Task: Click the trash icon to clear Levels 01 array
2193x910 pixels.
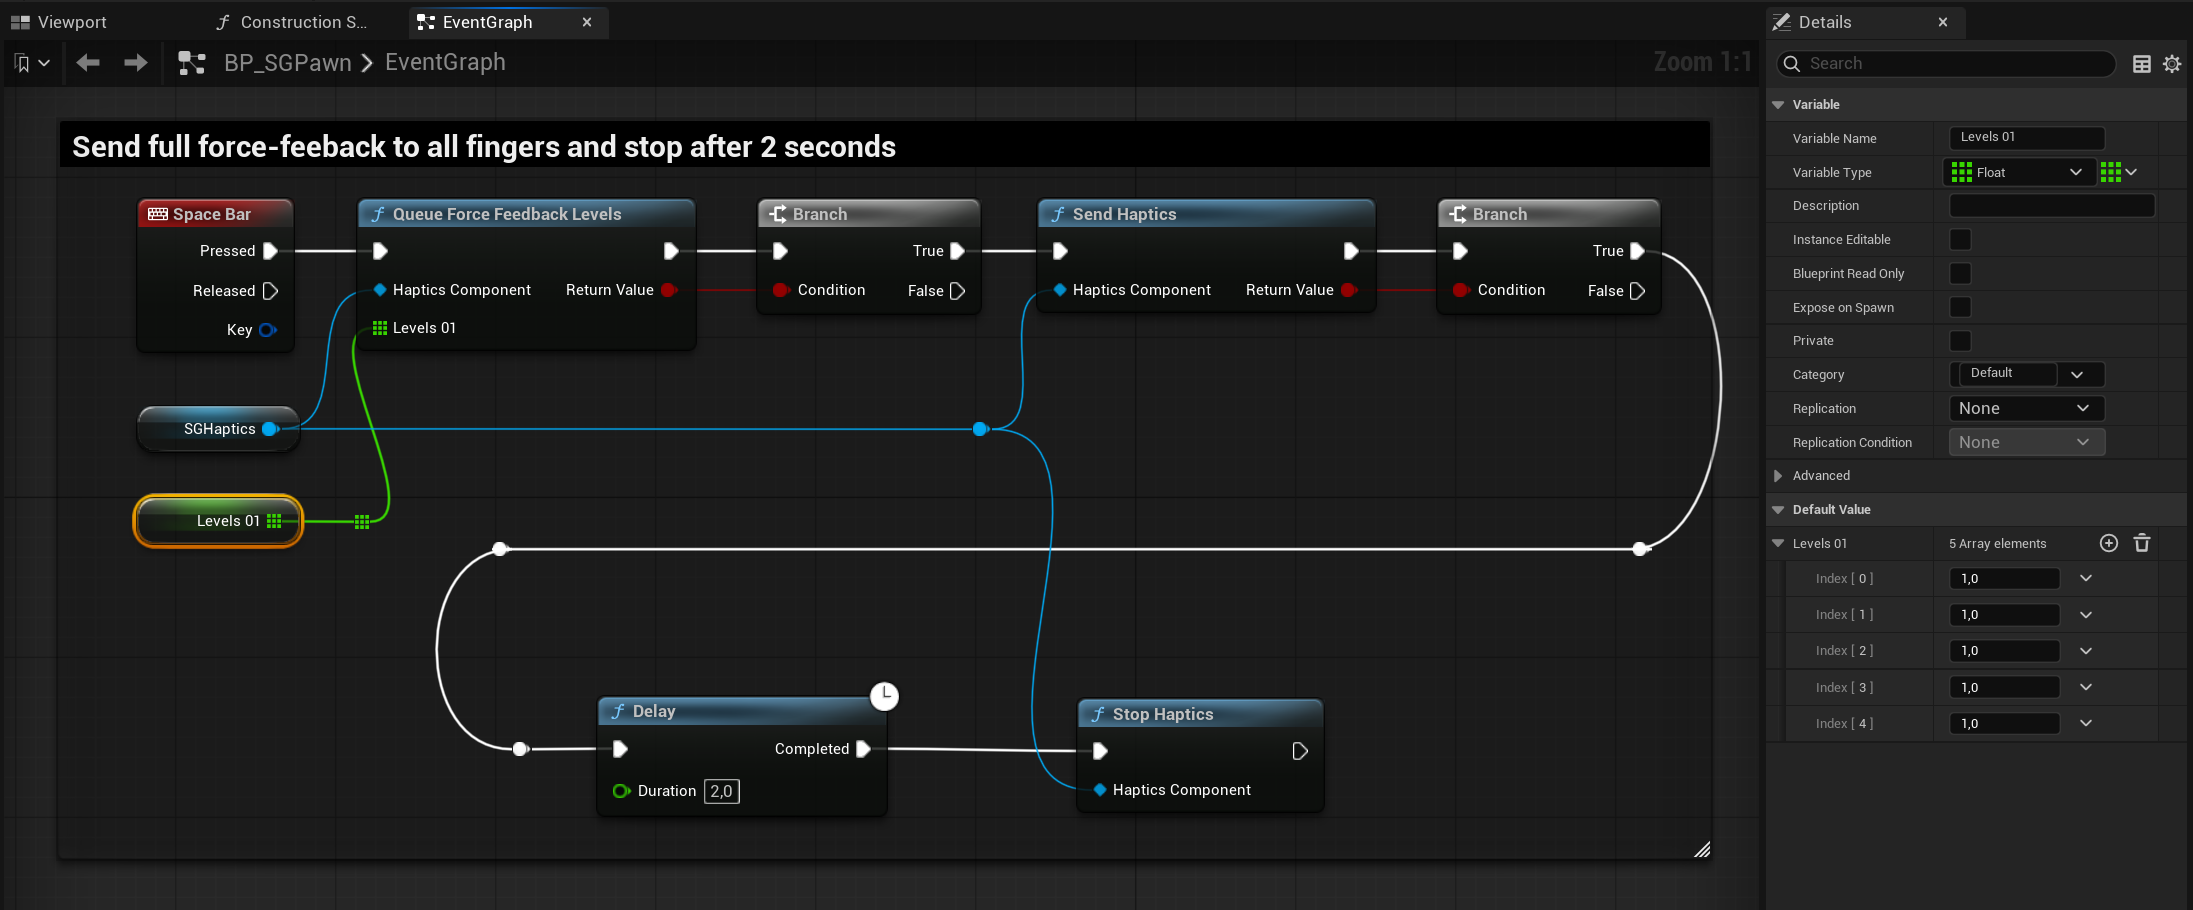Action: (2141, 543)
